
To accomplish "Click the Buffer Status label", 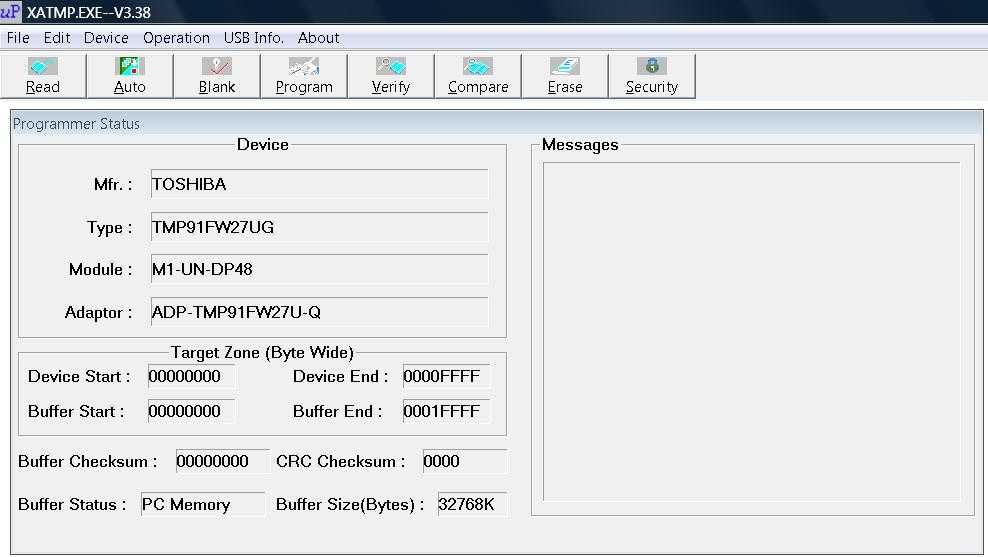I will pos(72,504).
